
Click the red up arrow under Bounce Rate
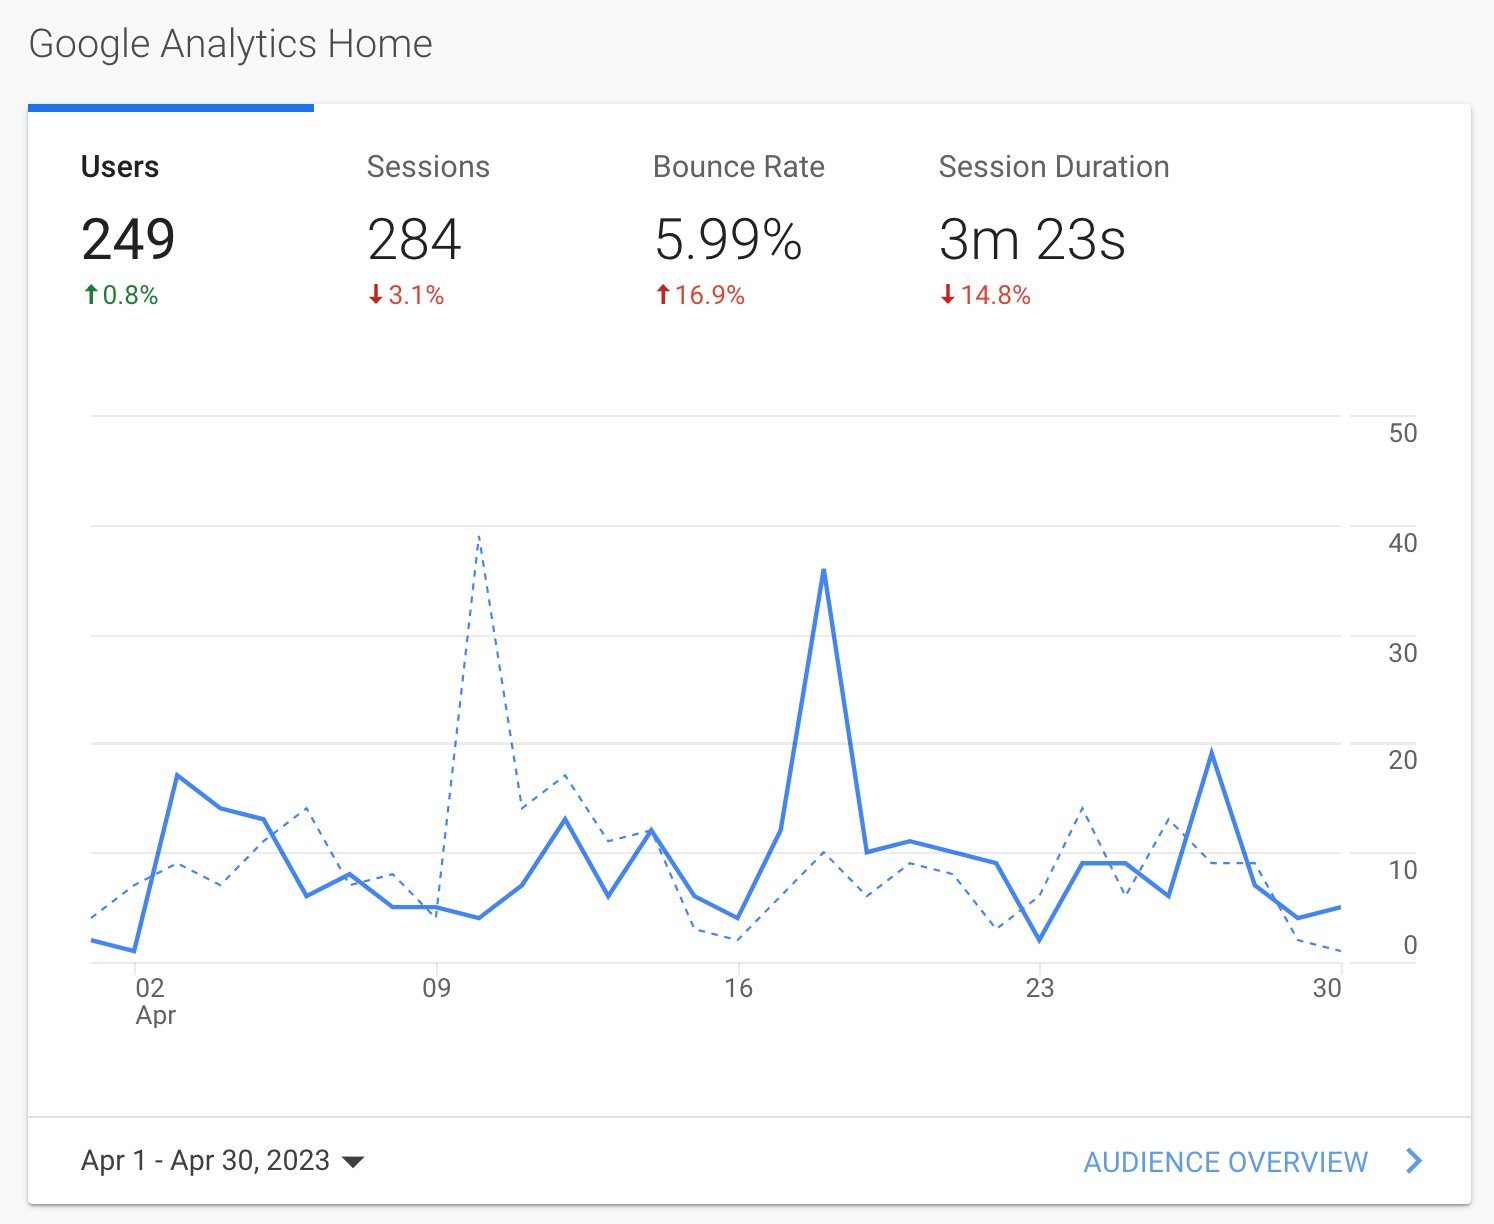pyautogui.click(x=662, y=295)
